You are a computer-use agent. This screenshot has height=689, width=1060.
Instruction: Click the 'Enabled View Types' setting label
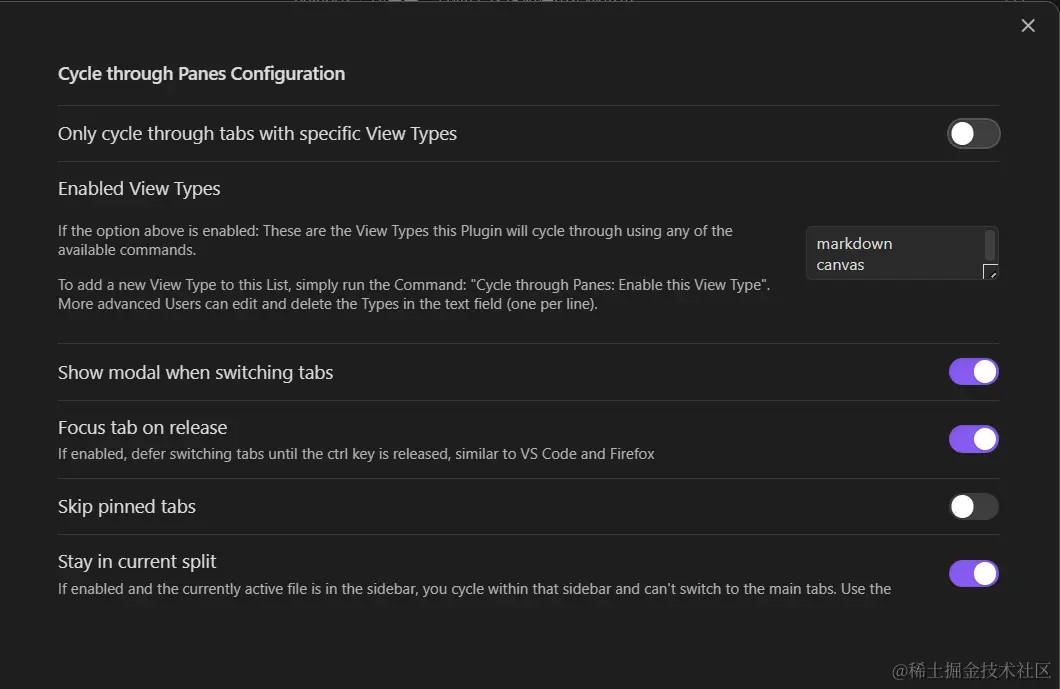click(139, 189)
